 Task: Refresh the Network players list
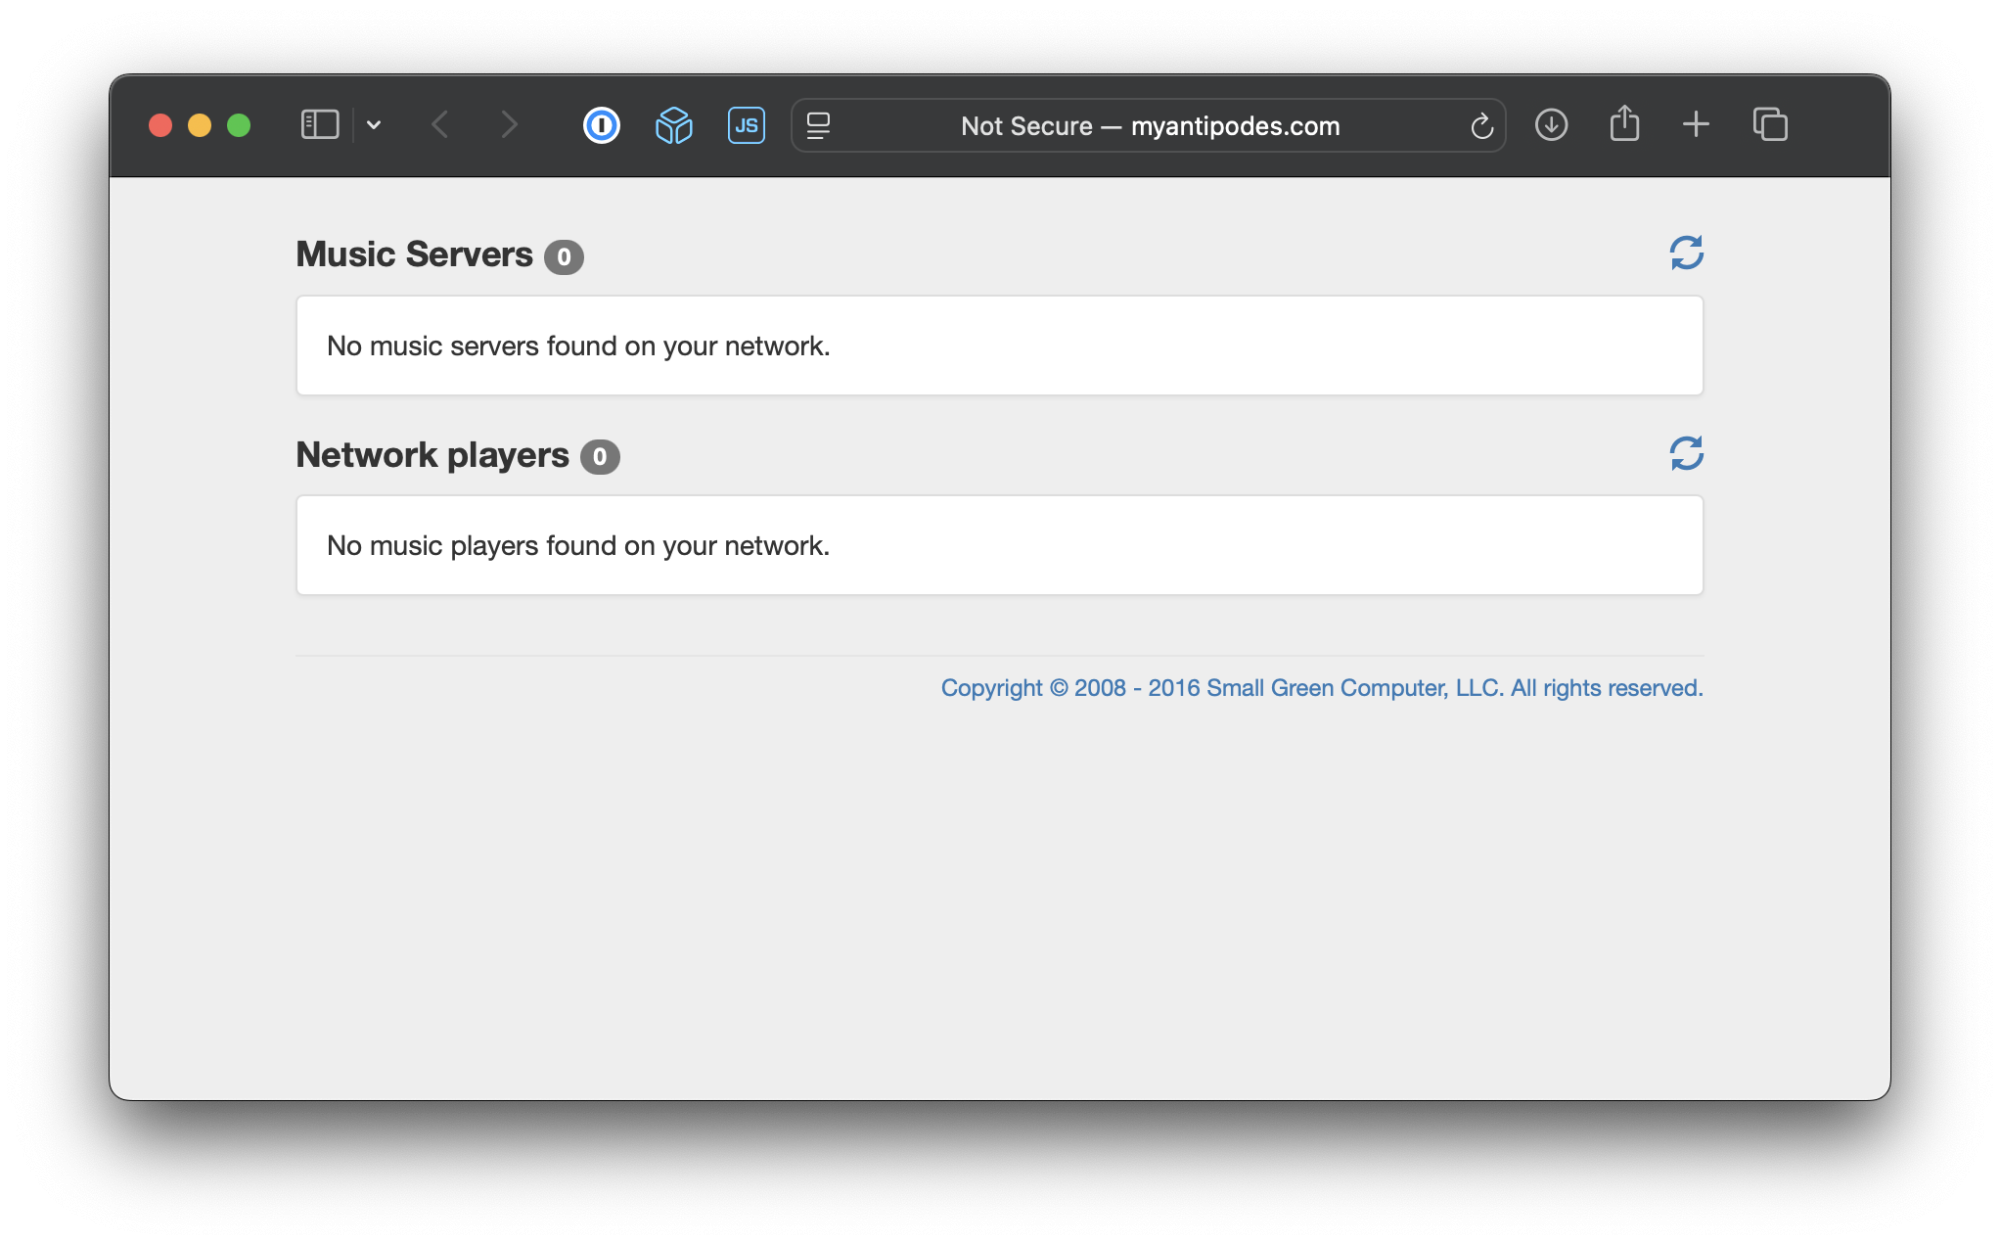point(1686,453)
